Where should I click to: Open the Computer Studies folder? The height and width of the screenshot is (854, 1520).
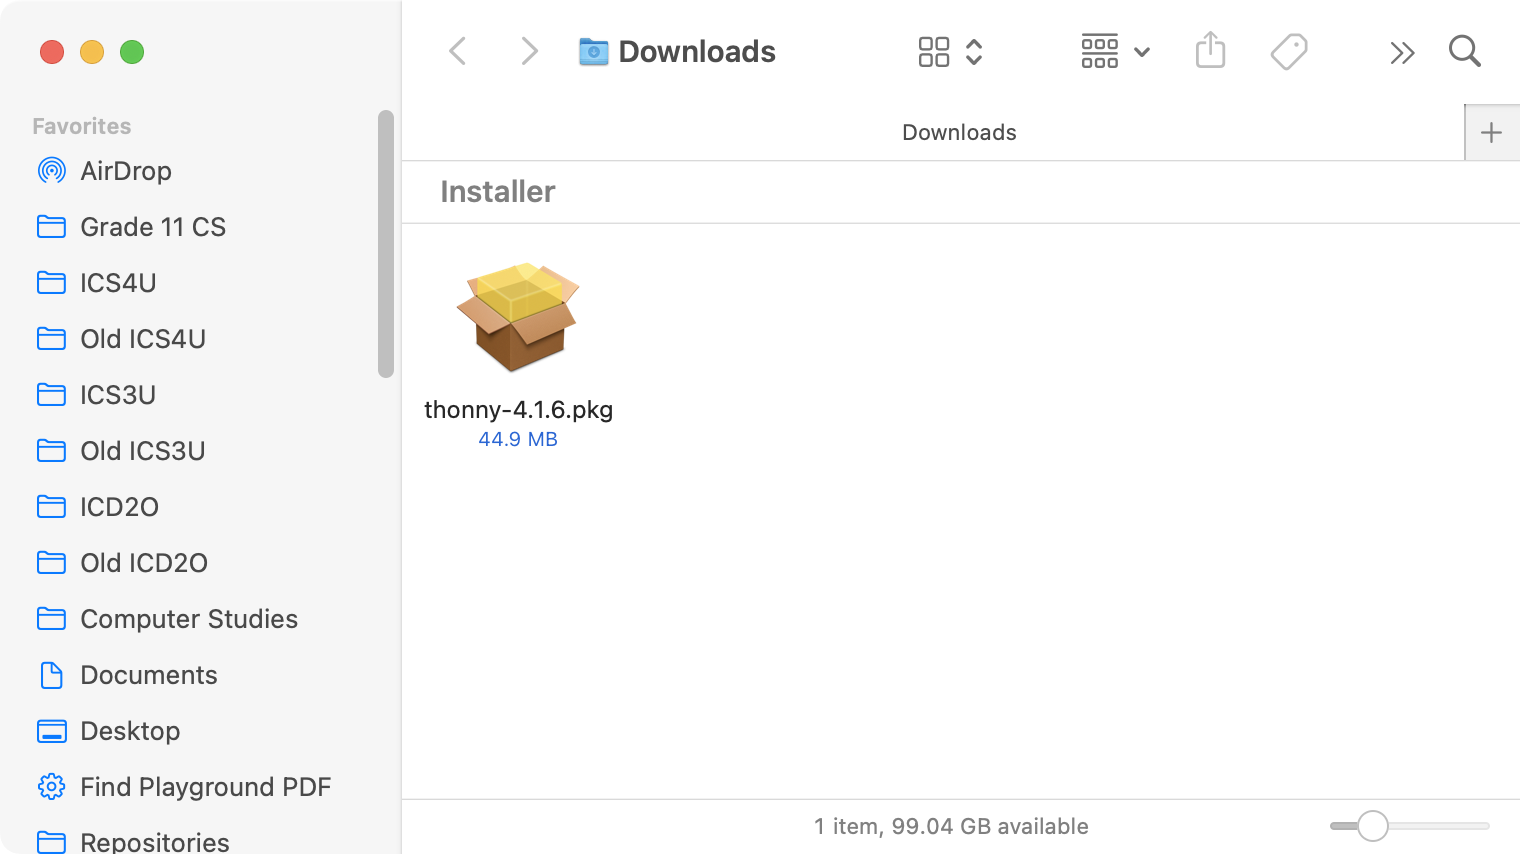point(188,619)
